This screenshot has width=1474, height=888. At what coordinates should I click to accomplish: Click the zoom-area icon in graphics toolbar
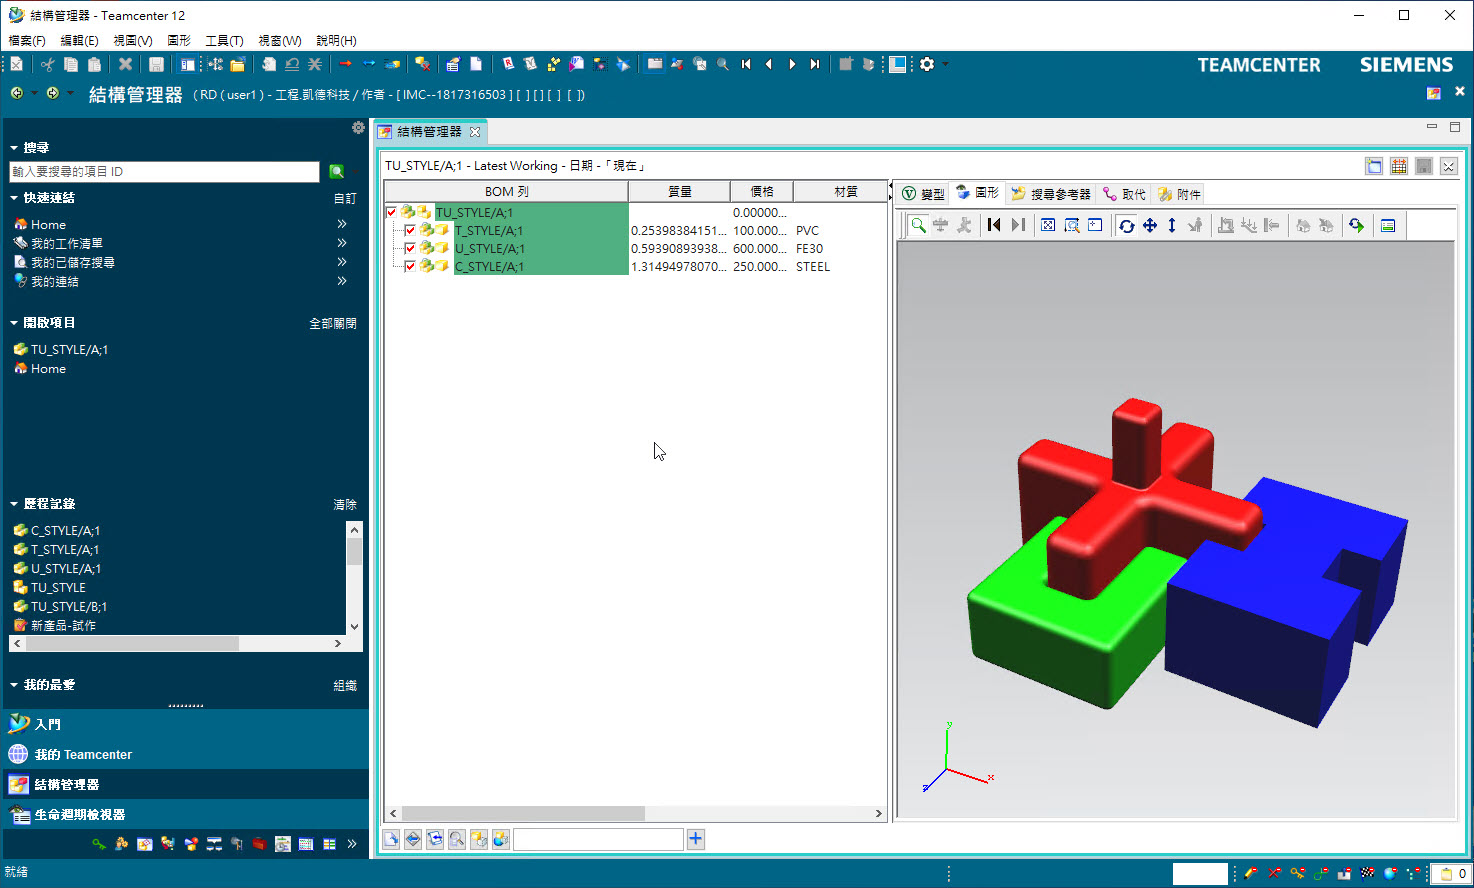1072,225
